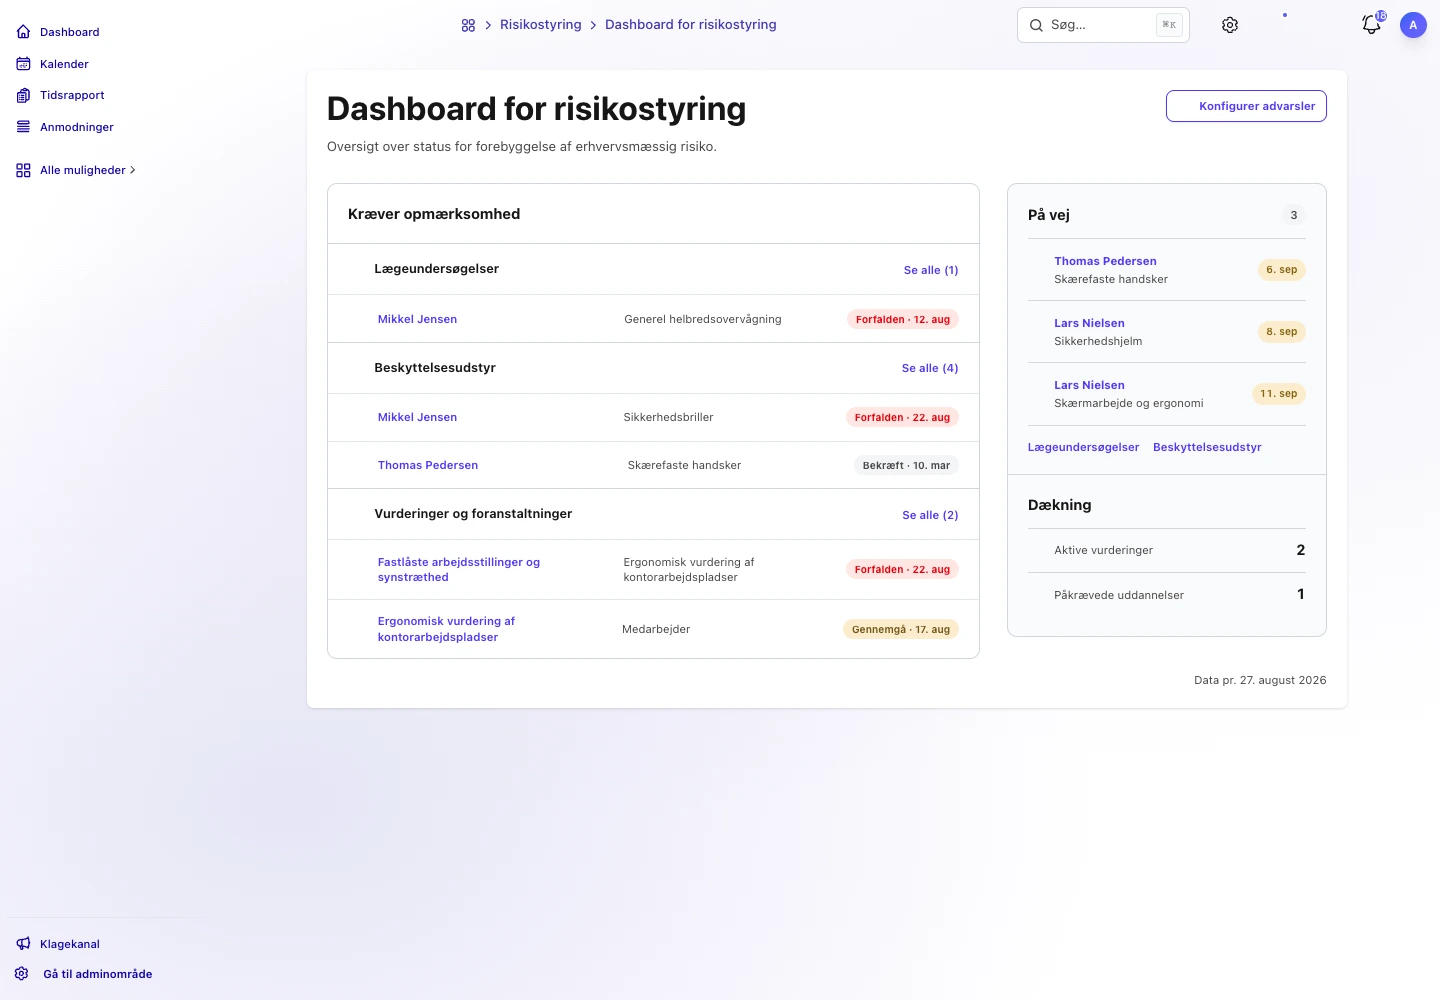Viewport: 1440px width, 1000px height.
Task: Focus the Søg search field
Action: [1103, 25]
